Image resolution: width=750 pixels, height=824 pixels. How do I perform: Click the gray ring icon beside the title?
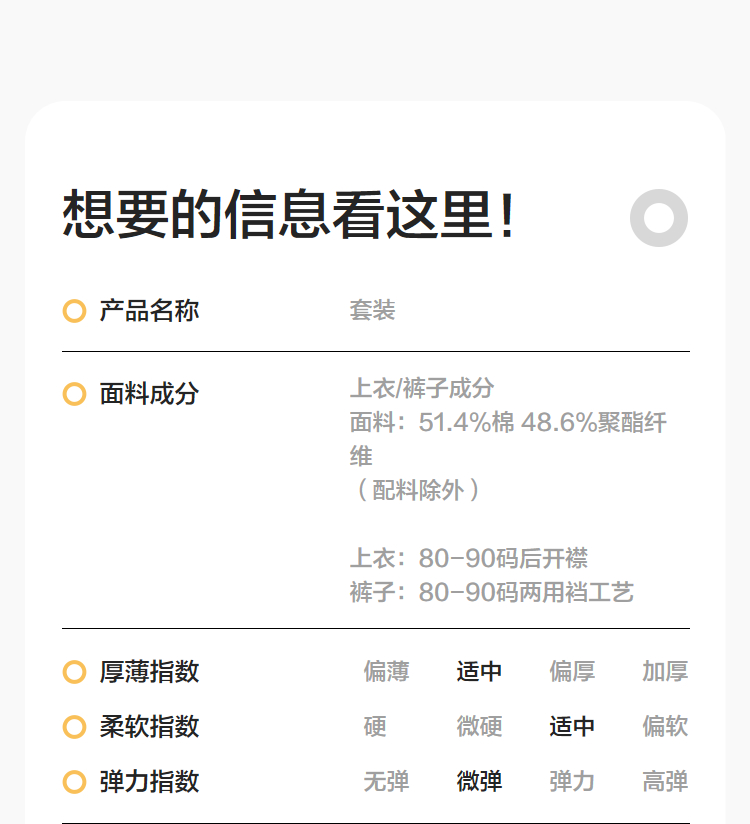tap(659, 218)
